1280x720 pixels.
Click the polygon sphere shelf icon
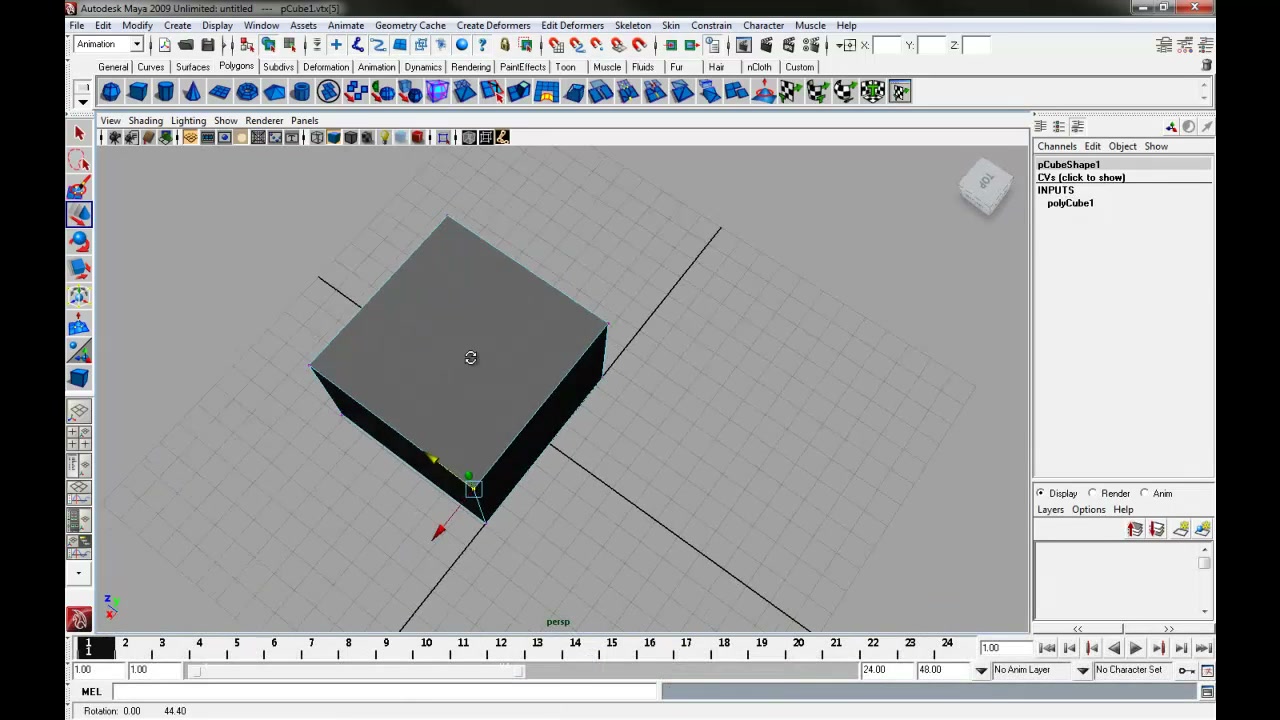pos(111,92)
